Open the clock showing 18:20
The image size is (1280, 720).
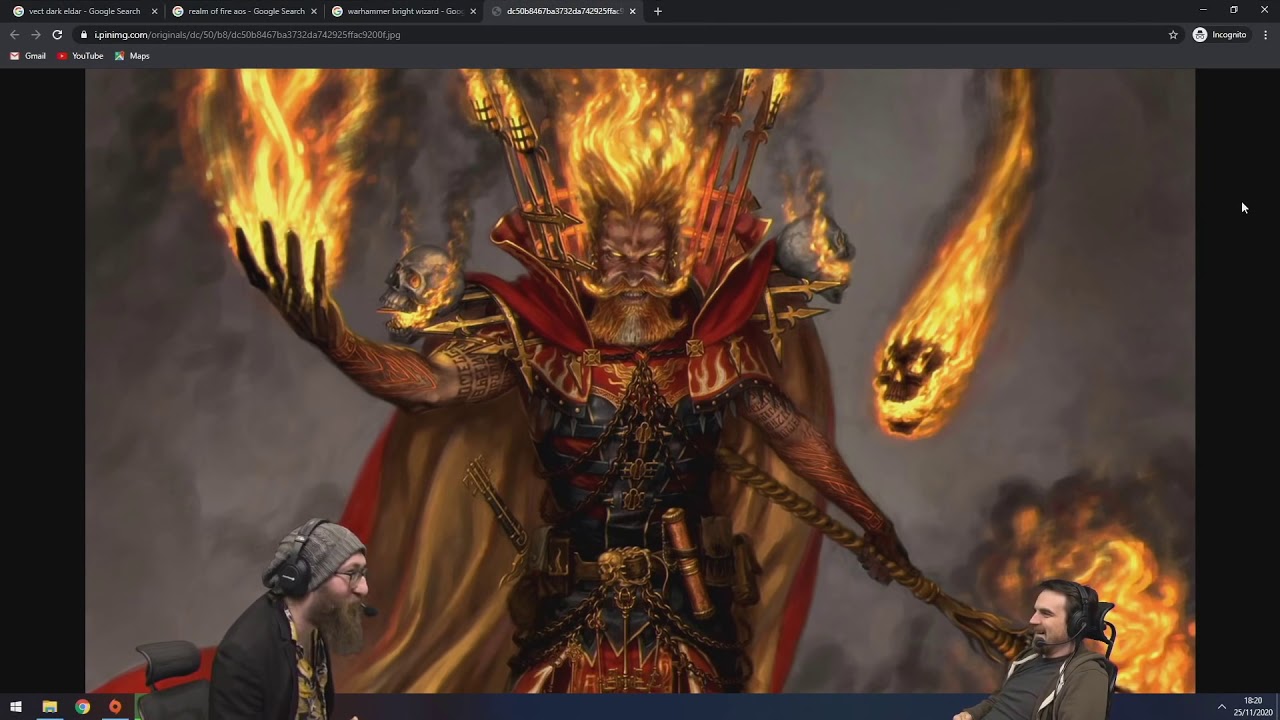(1253, 707)
